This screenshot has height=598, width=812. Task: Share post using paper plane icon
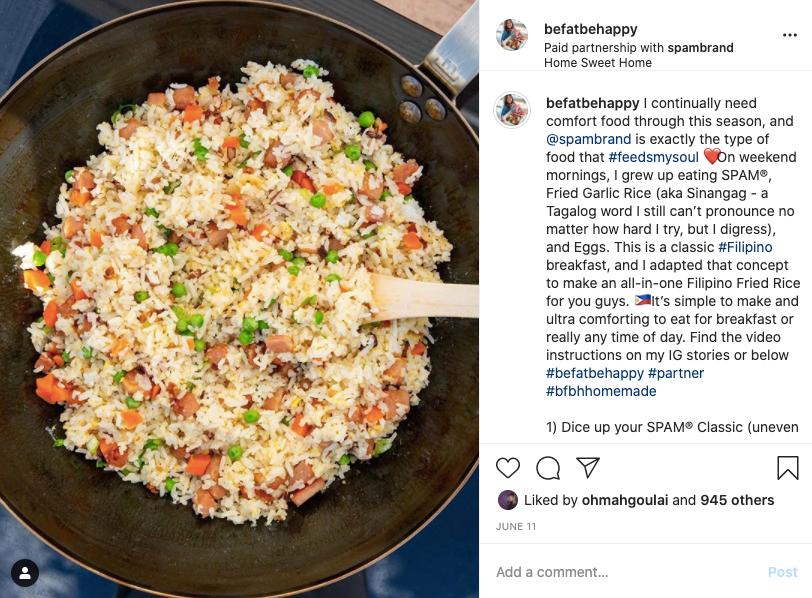point(588,468)
